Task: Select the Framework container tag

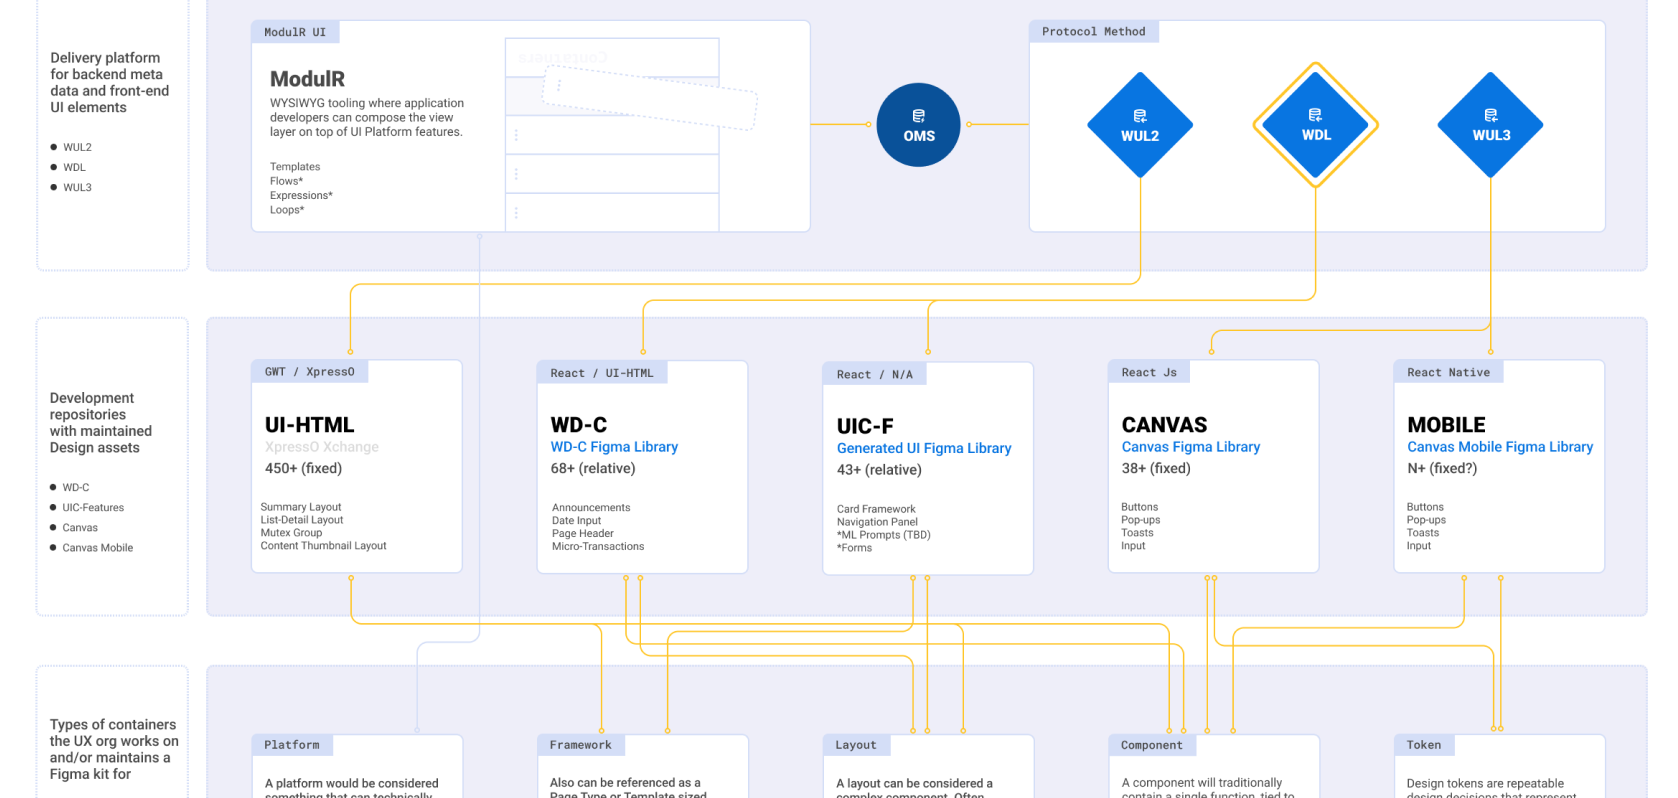Action: pos(580,745)
